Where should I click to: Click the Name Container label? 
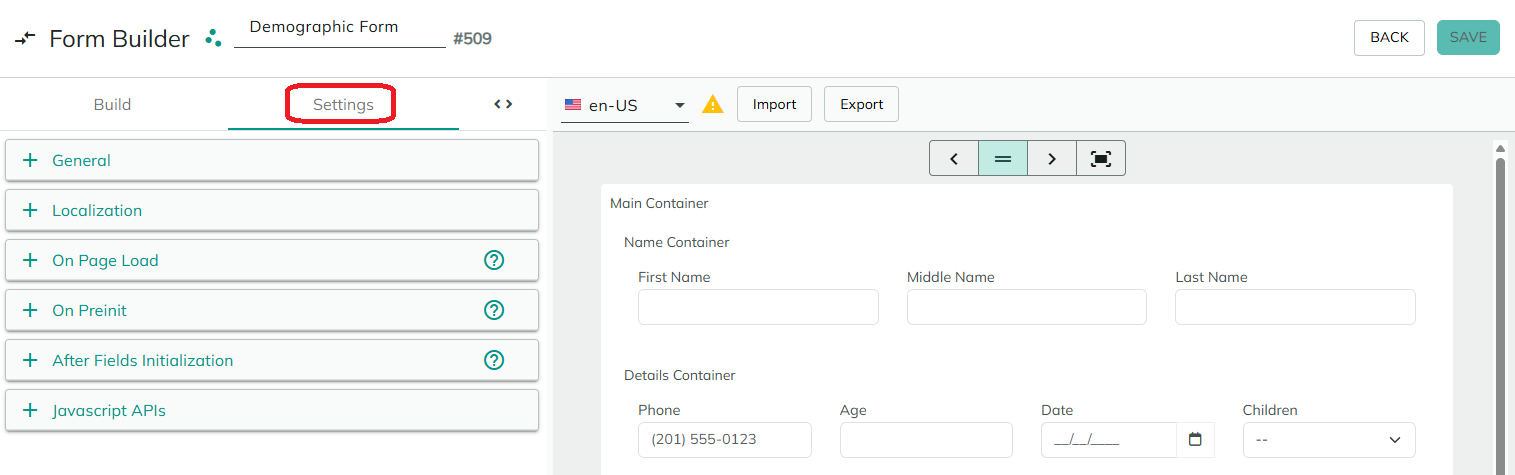click(676, 242)
